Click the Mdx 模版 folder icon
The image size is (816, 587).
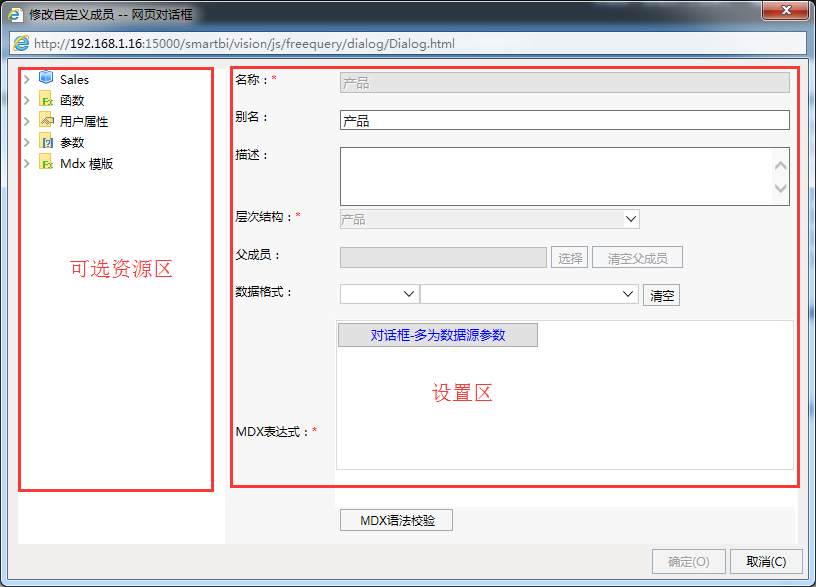pos(46,163)
